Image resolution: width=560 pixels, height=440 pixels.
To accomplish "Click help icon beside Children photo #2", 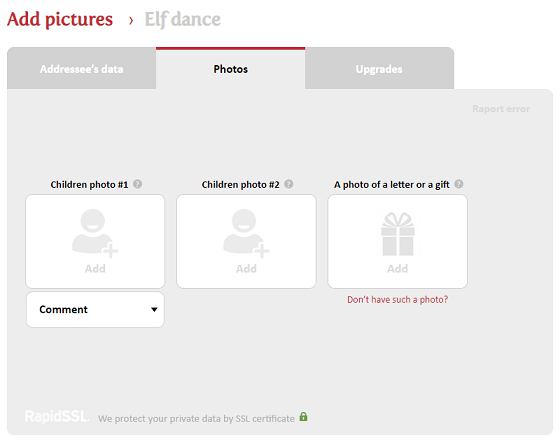I will [x=289, y=184].
